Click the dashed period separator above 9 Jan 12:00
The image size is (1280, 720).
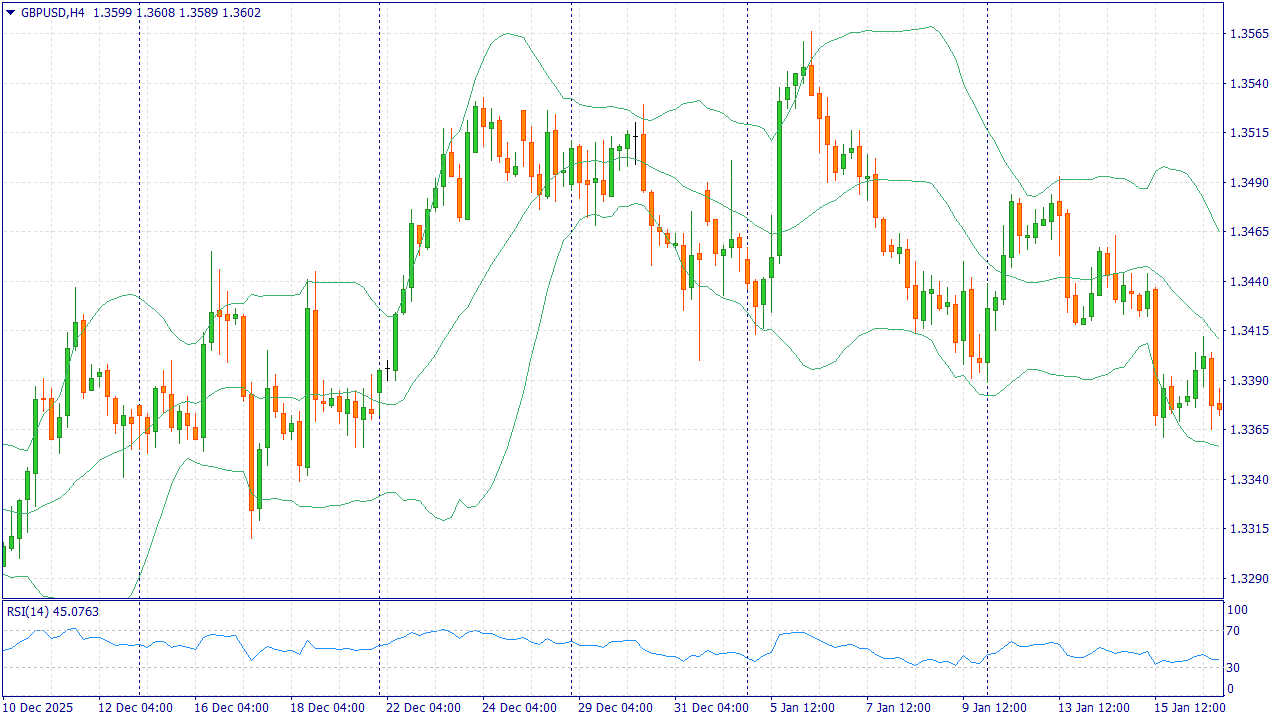(987, 200)
